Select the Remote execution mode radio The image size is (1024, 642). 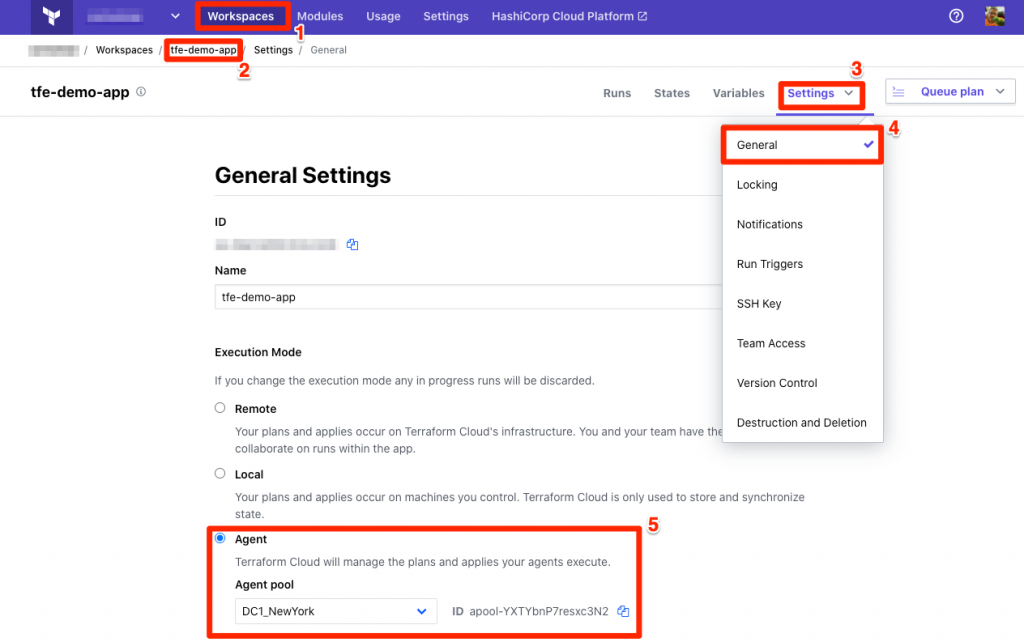[x=220, y=408]
